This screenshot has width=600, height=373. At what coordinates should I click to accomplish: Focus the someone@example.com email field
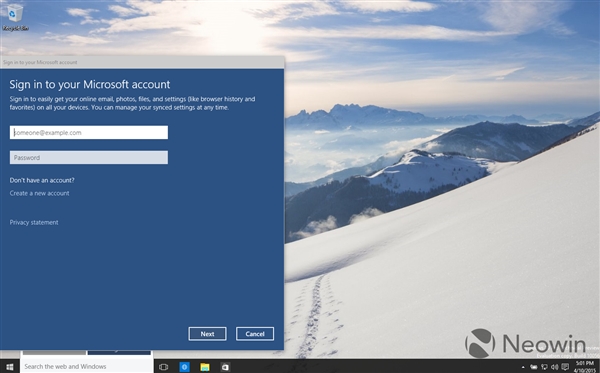pos(89,132)
